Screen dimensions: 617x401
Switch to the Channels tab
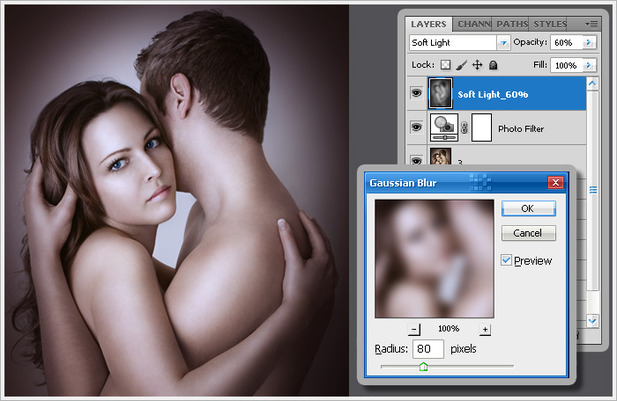pos(474,24)
